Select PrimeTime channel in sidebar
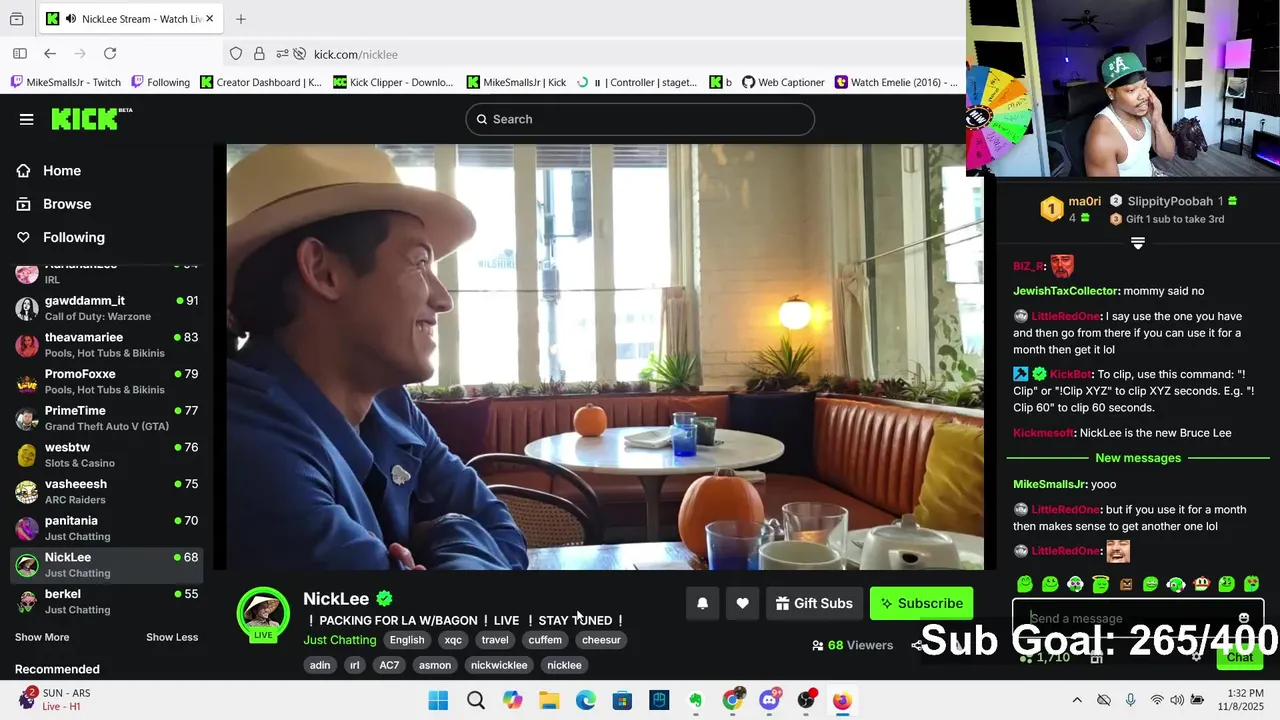This screenshot has width=1280, height=720. coord(107,418)
